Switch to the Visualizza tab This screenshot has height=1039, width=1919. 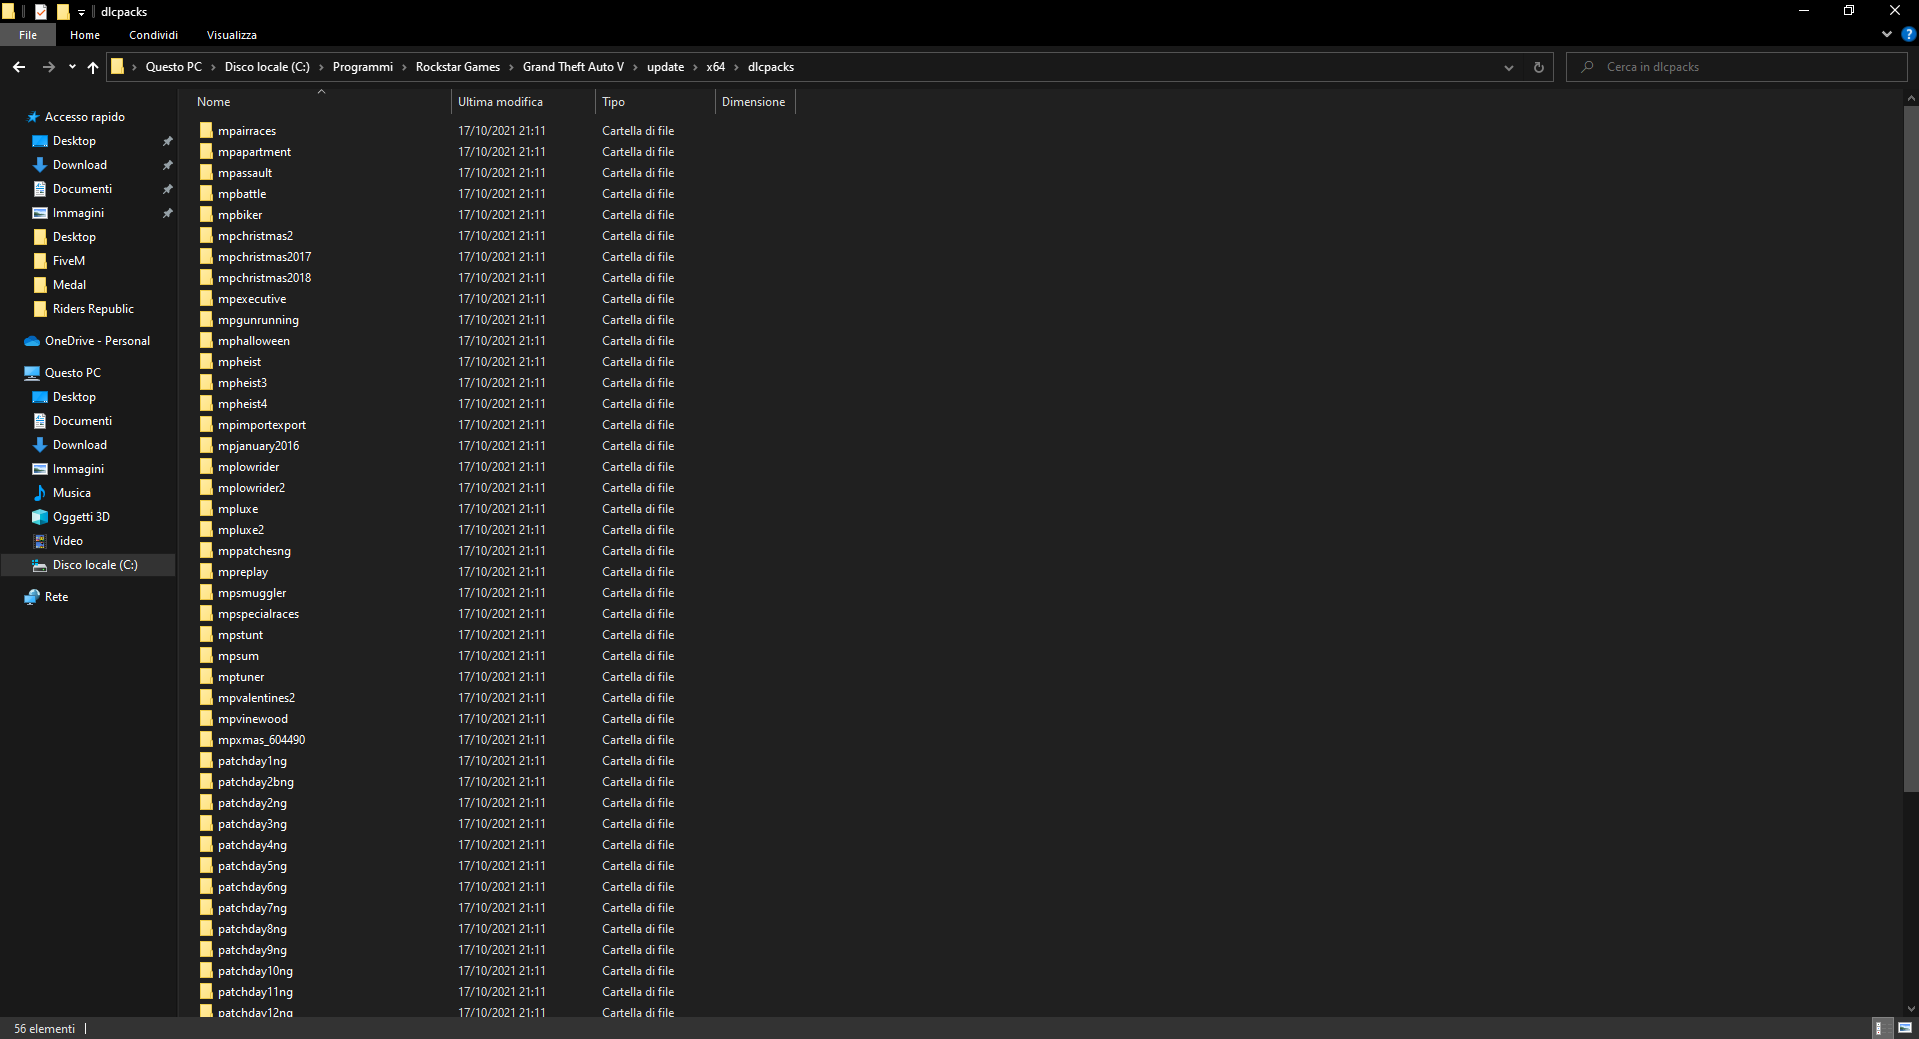[x=231, y=35]
